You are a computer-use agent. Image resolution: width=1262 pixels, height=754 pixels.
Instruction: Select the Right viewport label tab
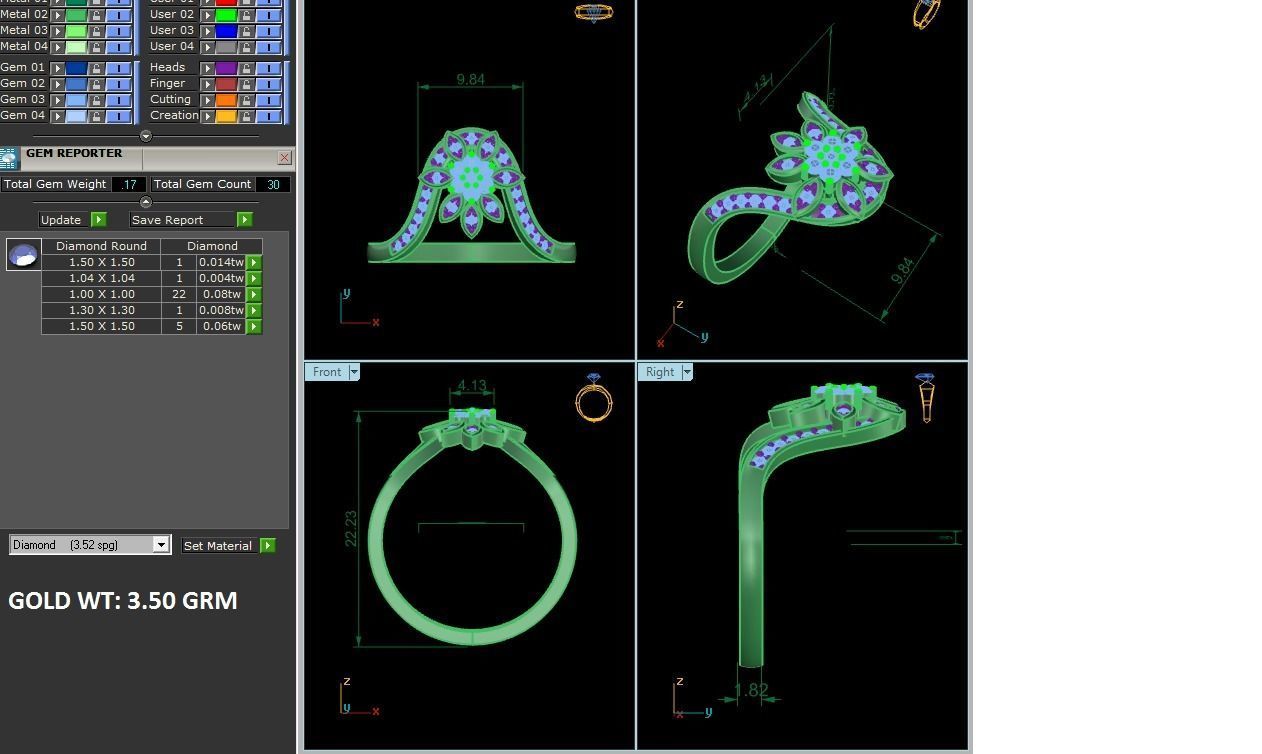[x=660, y=372]
